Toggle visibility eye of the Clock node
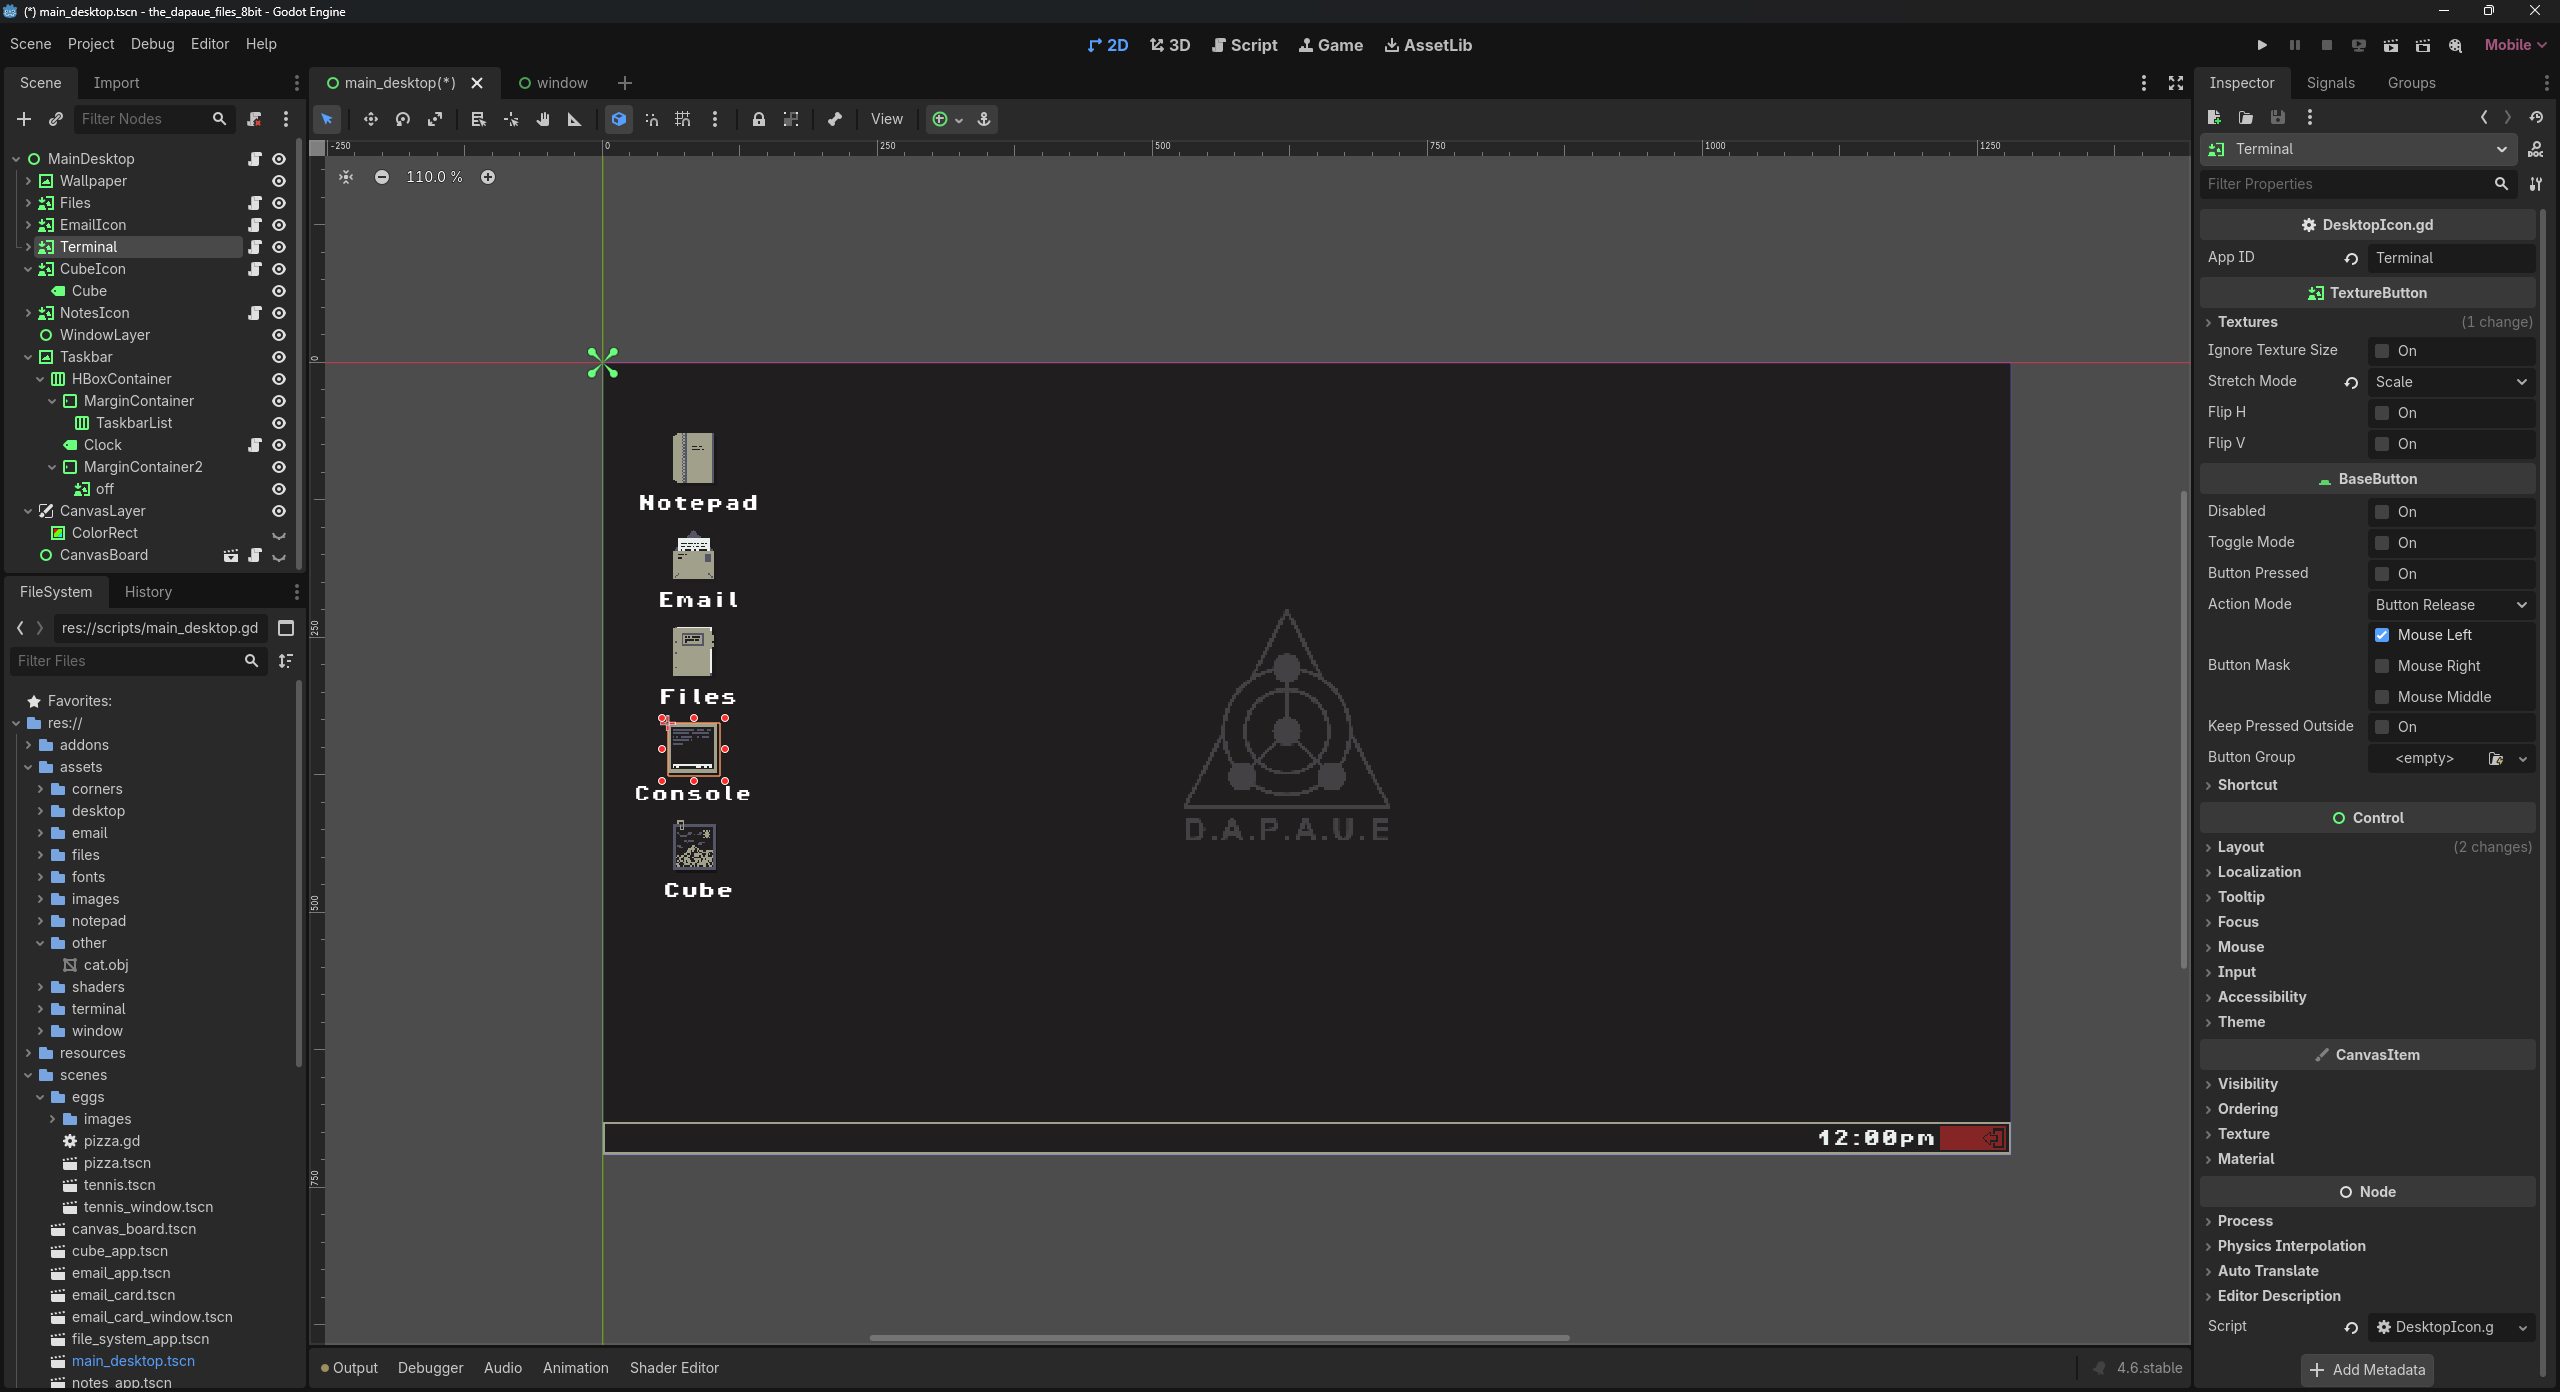This screenshot has height=1392, width=2560. click(x=279, y=445)
